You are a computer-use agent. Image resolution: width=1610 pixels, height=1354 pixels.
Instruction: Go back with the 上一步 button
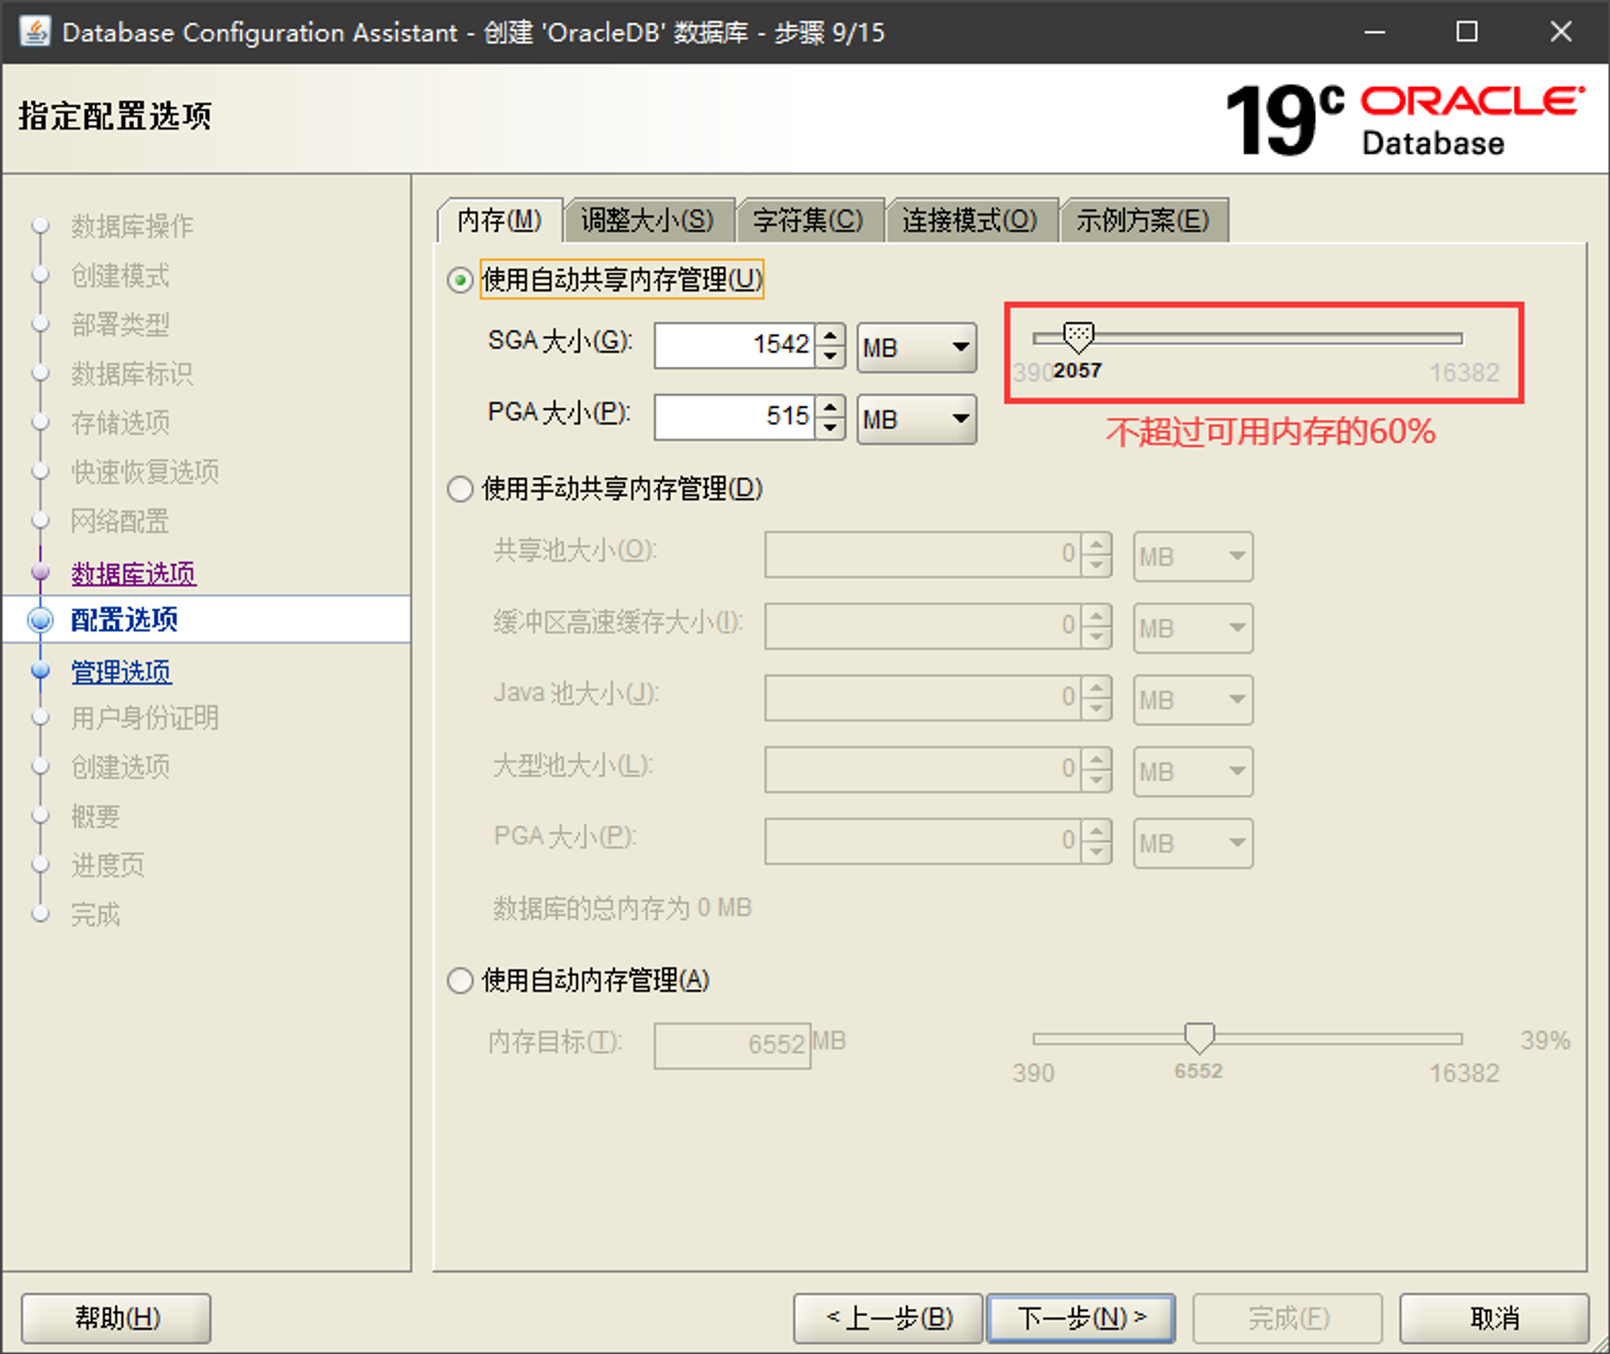[x=889, y=1318]
